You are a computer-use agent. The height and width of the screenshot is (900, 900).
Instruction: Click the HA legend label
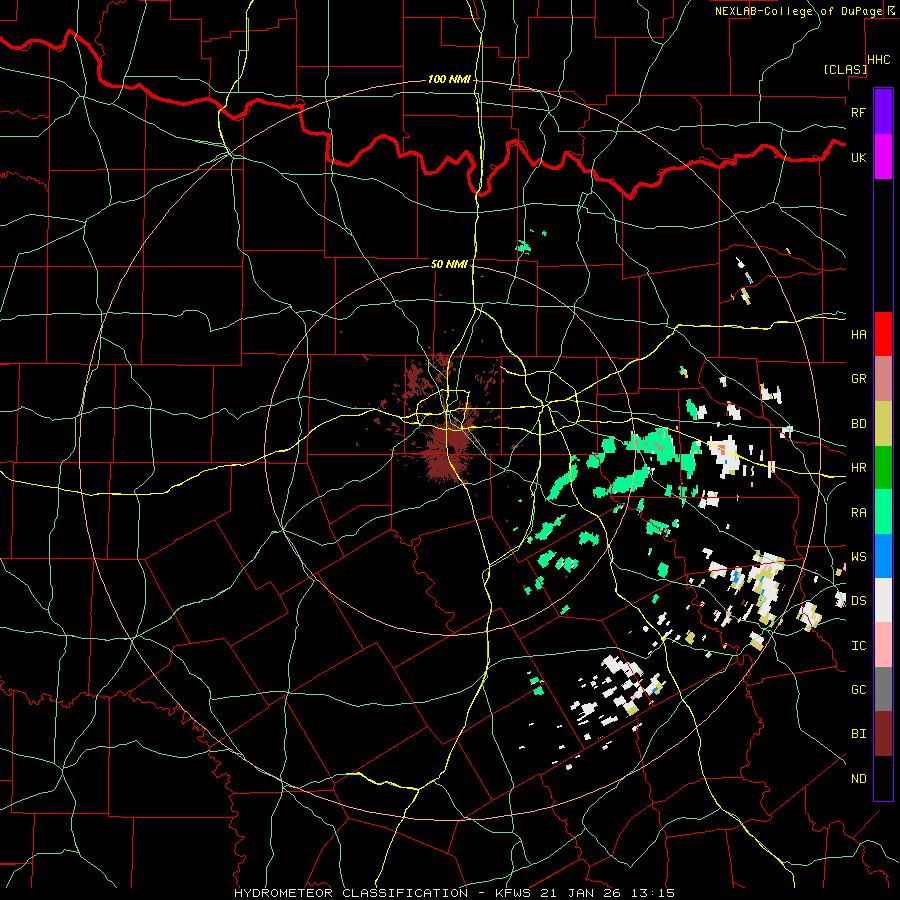(x=858, y=335)
